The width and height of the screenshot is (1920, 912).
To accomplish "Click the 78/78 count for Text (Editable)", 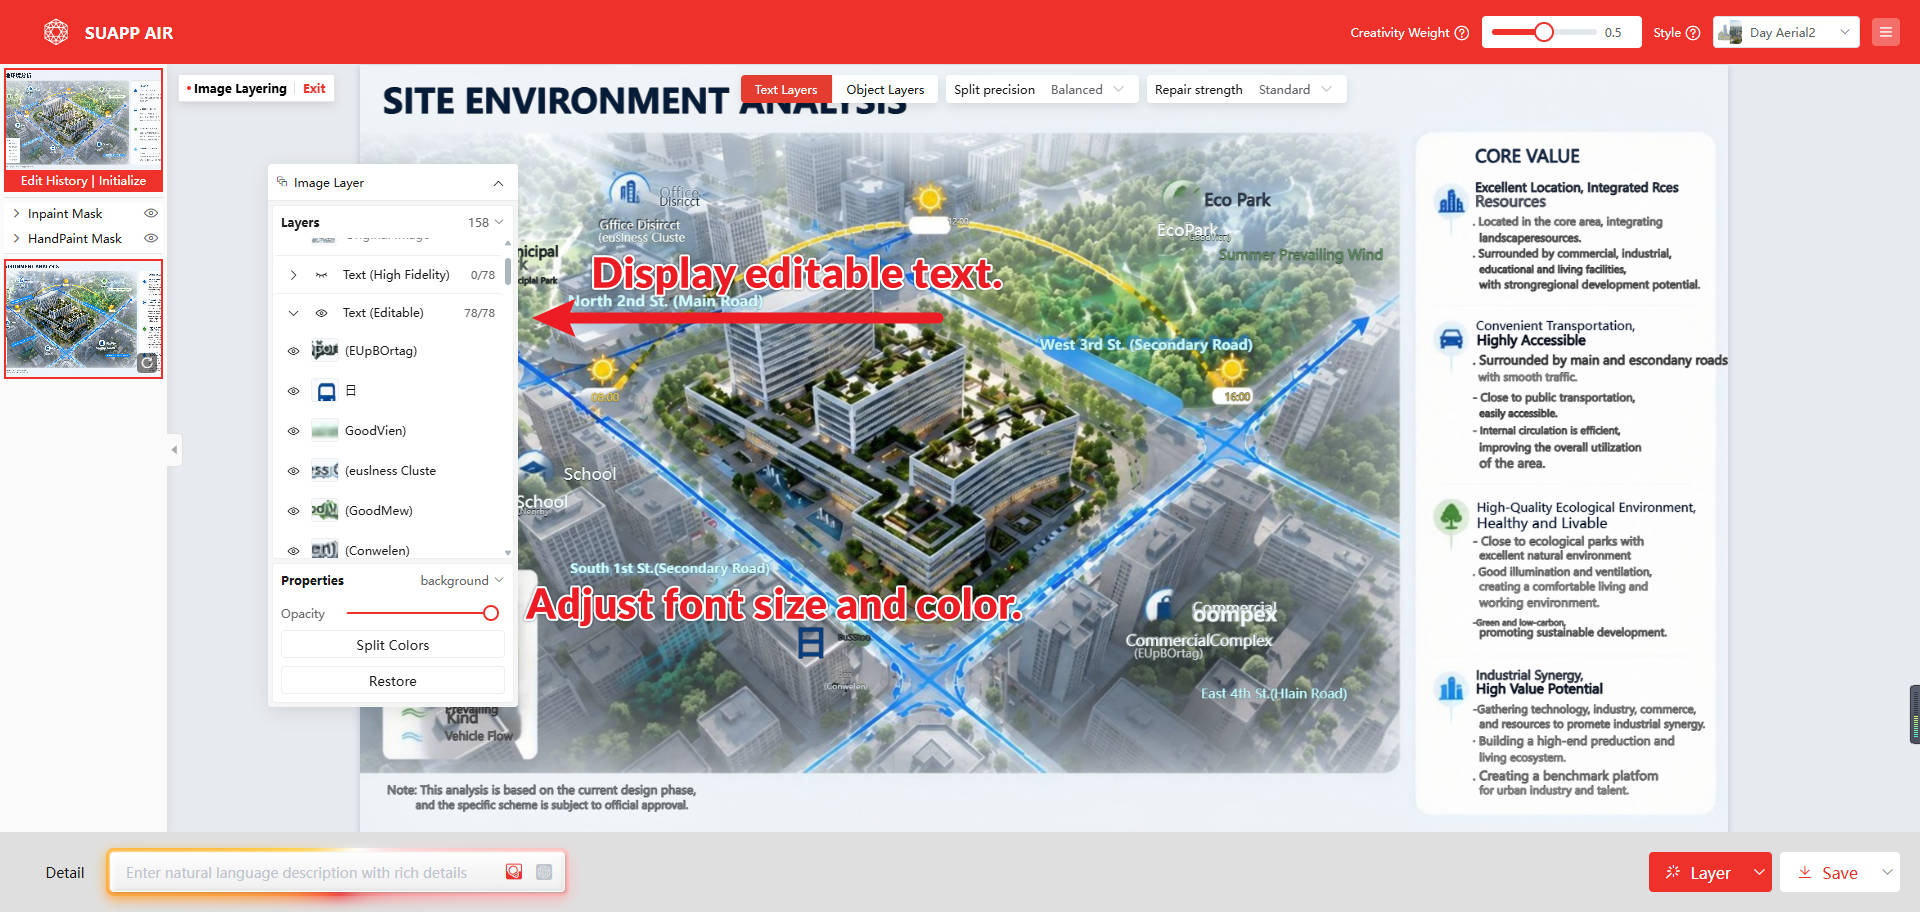I will tap(479, 313).
